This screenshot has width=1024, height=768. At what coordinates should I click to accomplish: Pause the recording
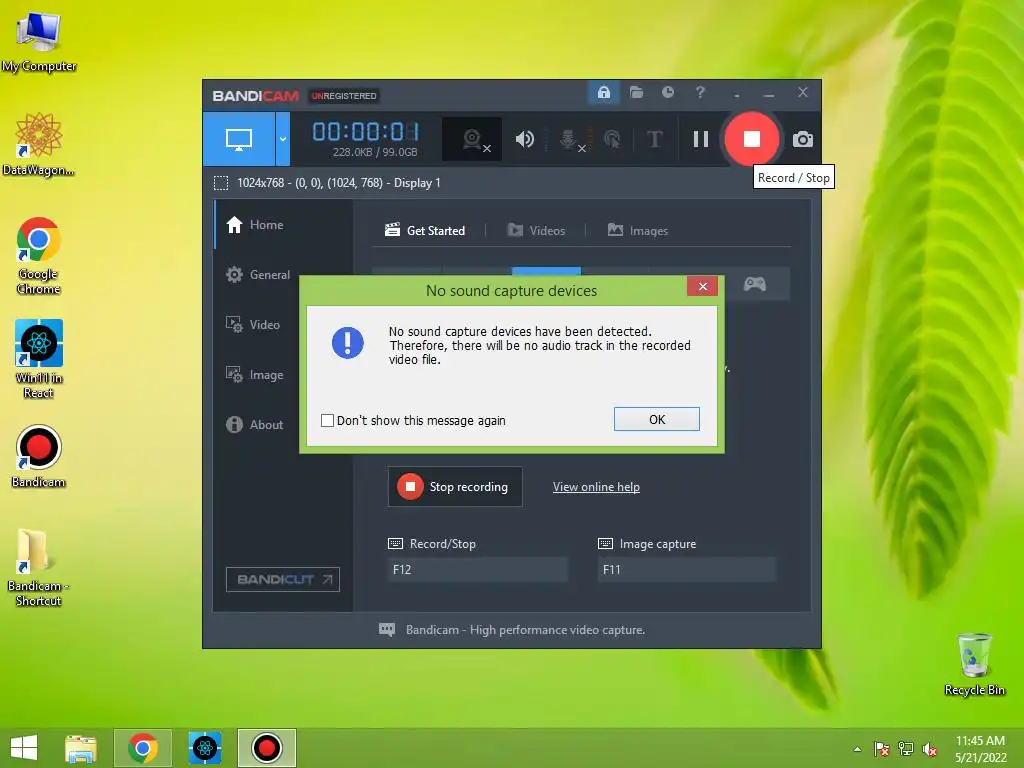(700, 138)
